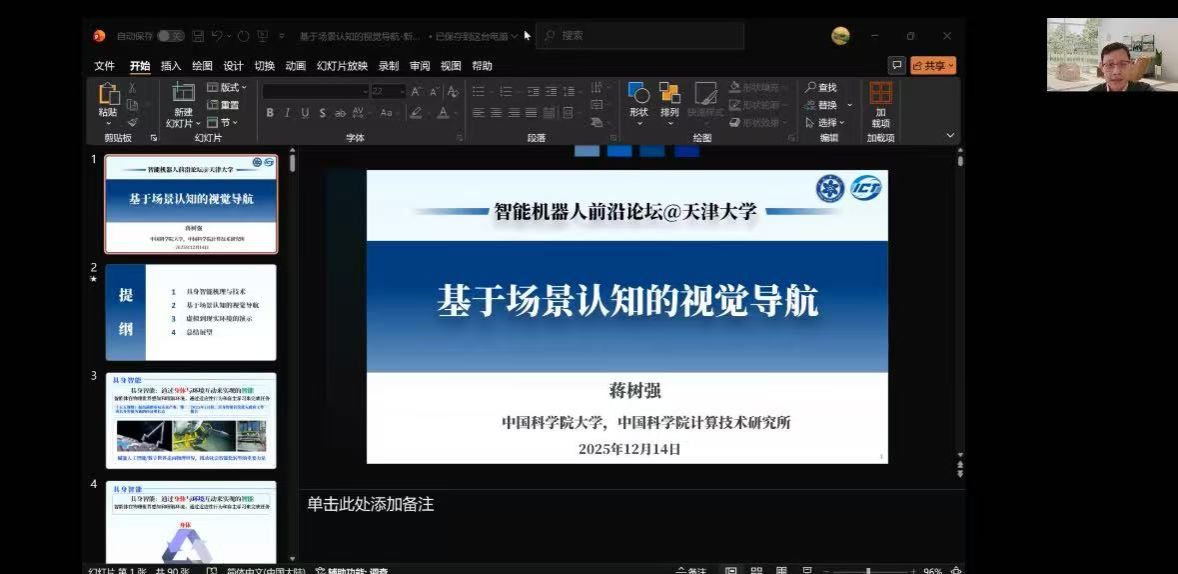Click the zoom slider in status bar
Screen dimensions: 1178x574
[x=868, y=571]
